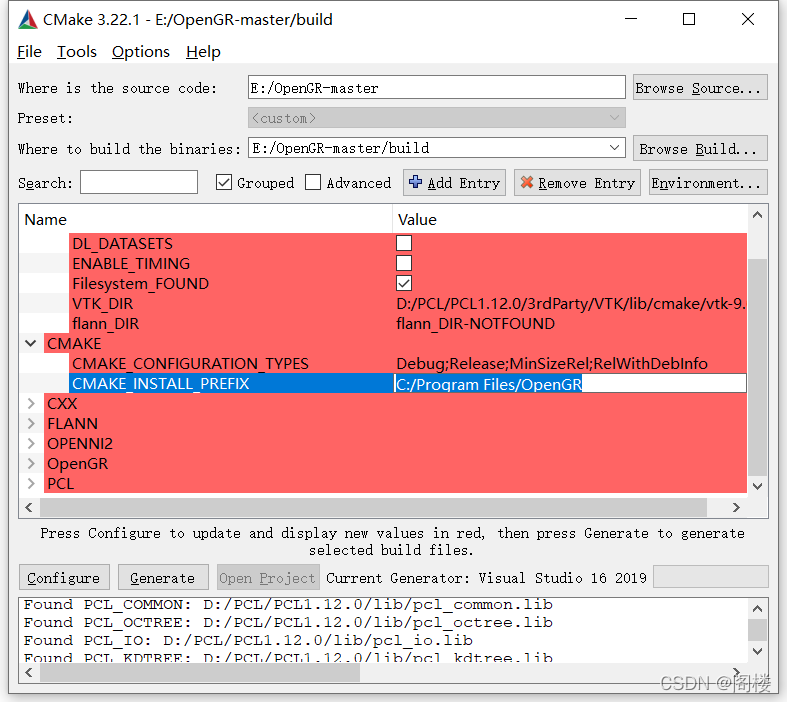Maximize the CMake window
Viewport: 787px width, 702px height.
coord(689,19)
